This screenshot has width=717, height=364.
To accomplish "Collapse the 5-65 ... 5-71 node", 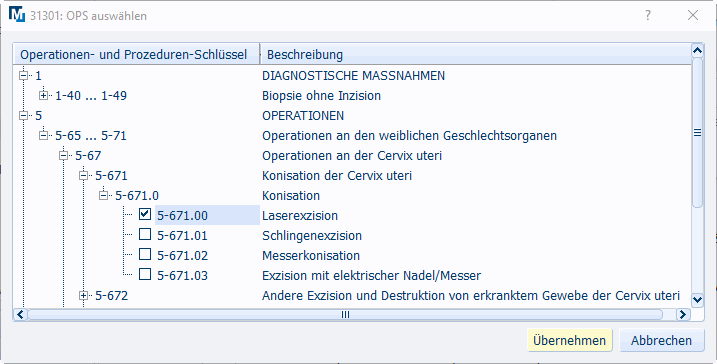I will [43, 135].
